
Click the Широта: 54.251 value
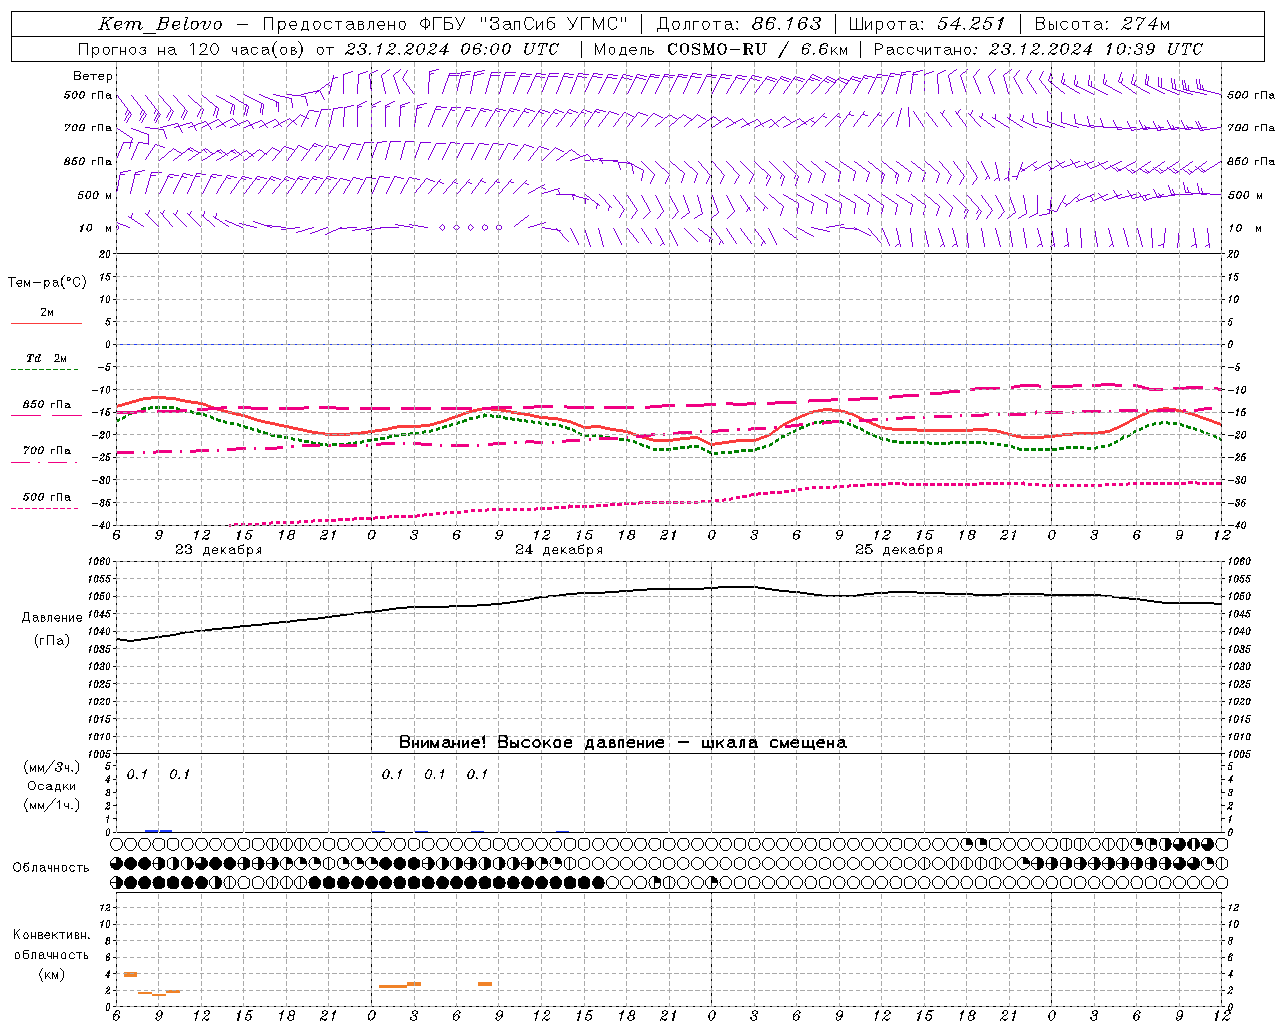[926, 24]
